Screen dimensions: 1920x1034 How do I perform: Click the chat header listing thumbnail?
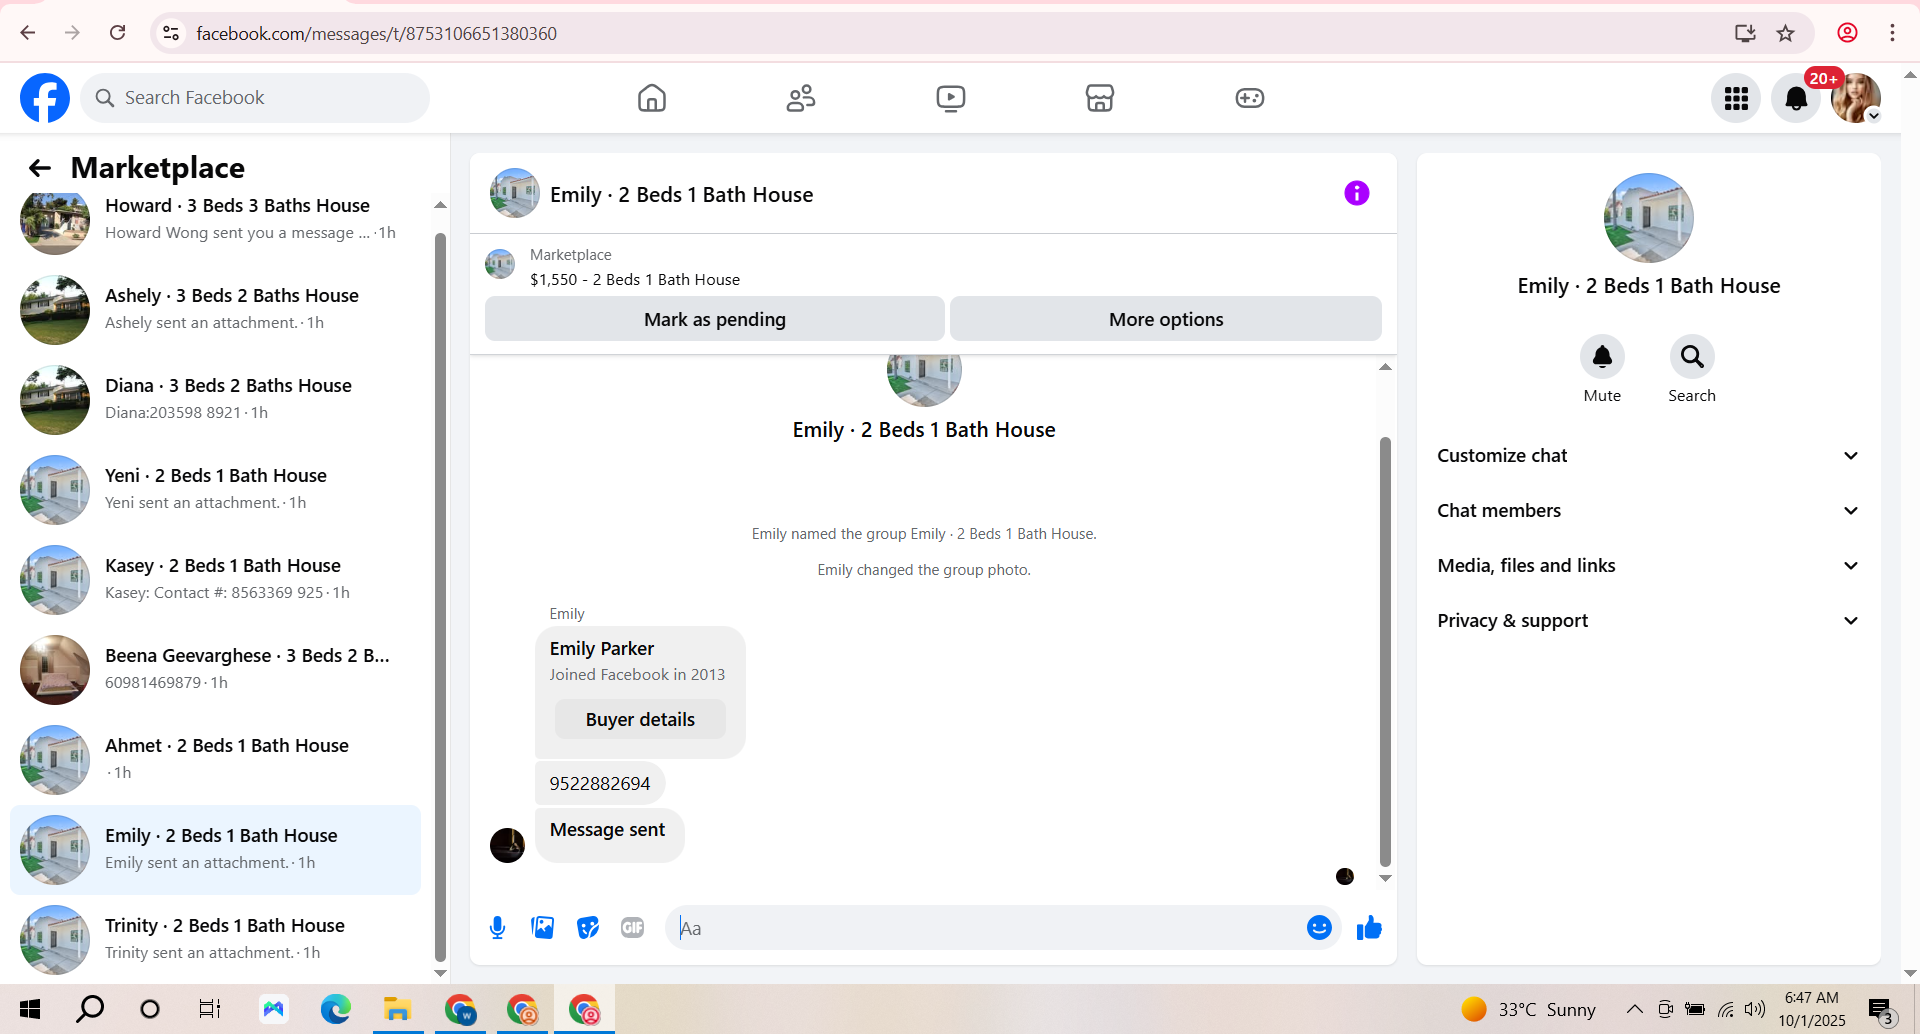pos(514,193)
